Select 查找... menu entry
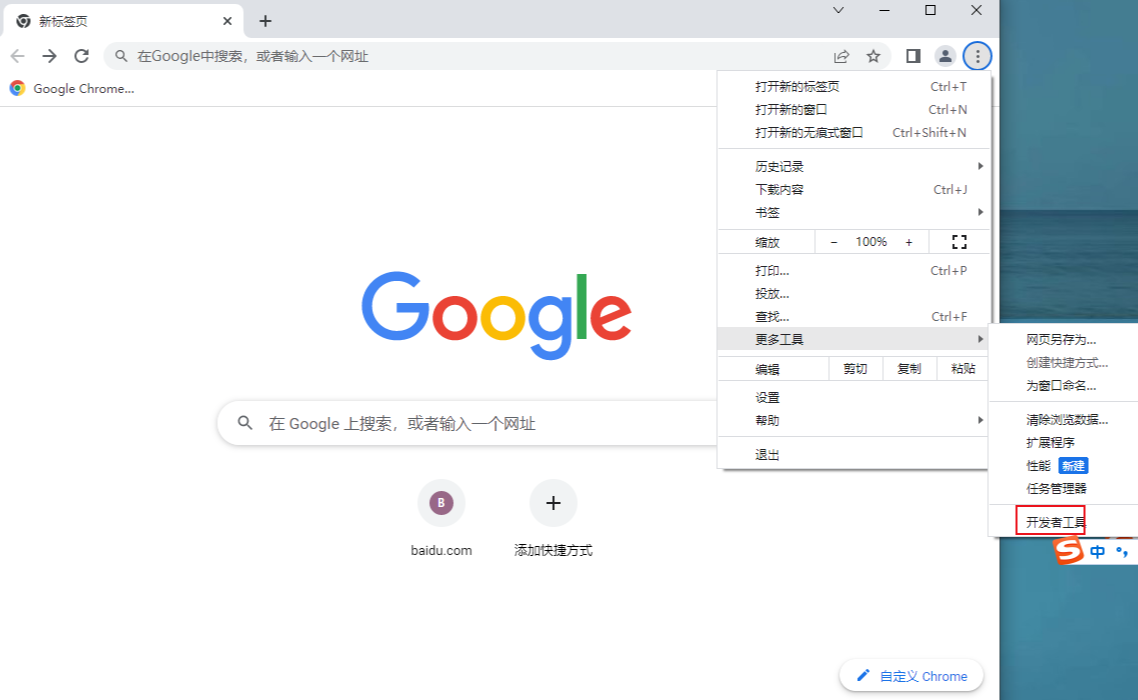 854,317
